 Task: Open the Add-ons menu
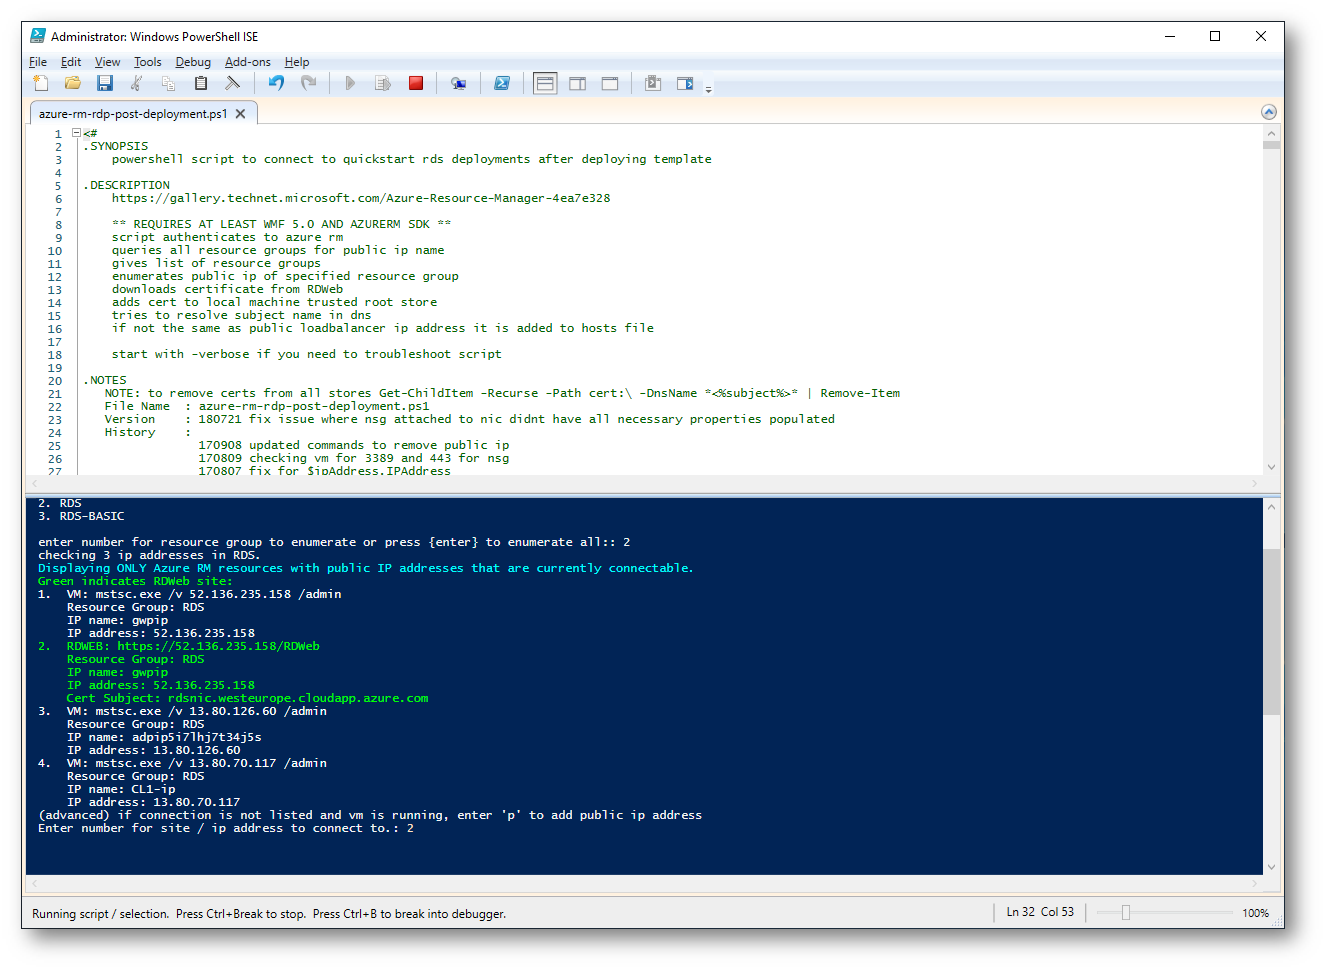point(247,62)
